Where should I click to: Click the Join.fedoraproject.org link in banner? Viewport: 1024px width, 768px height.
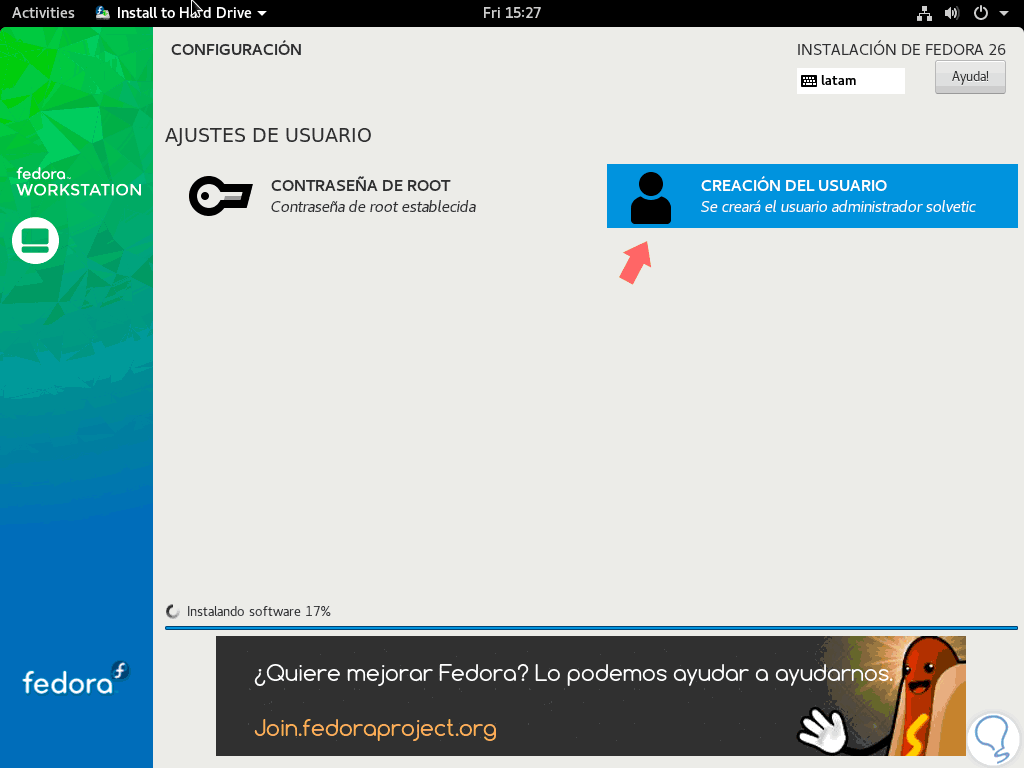(376, 728)
